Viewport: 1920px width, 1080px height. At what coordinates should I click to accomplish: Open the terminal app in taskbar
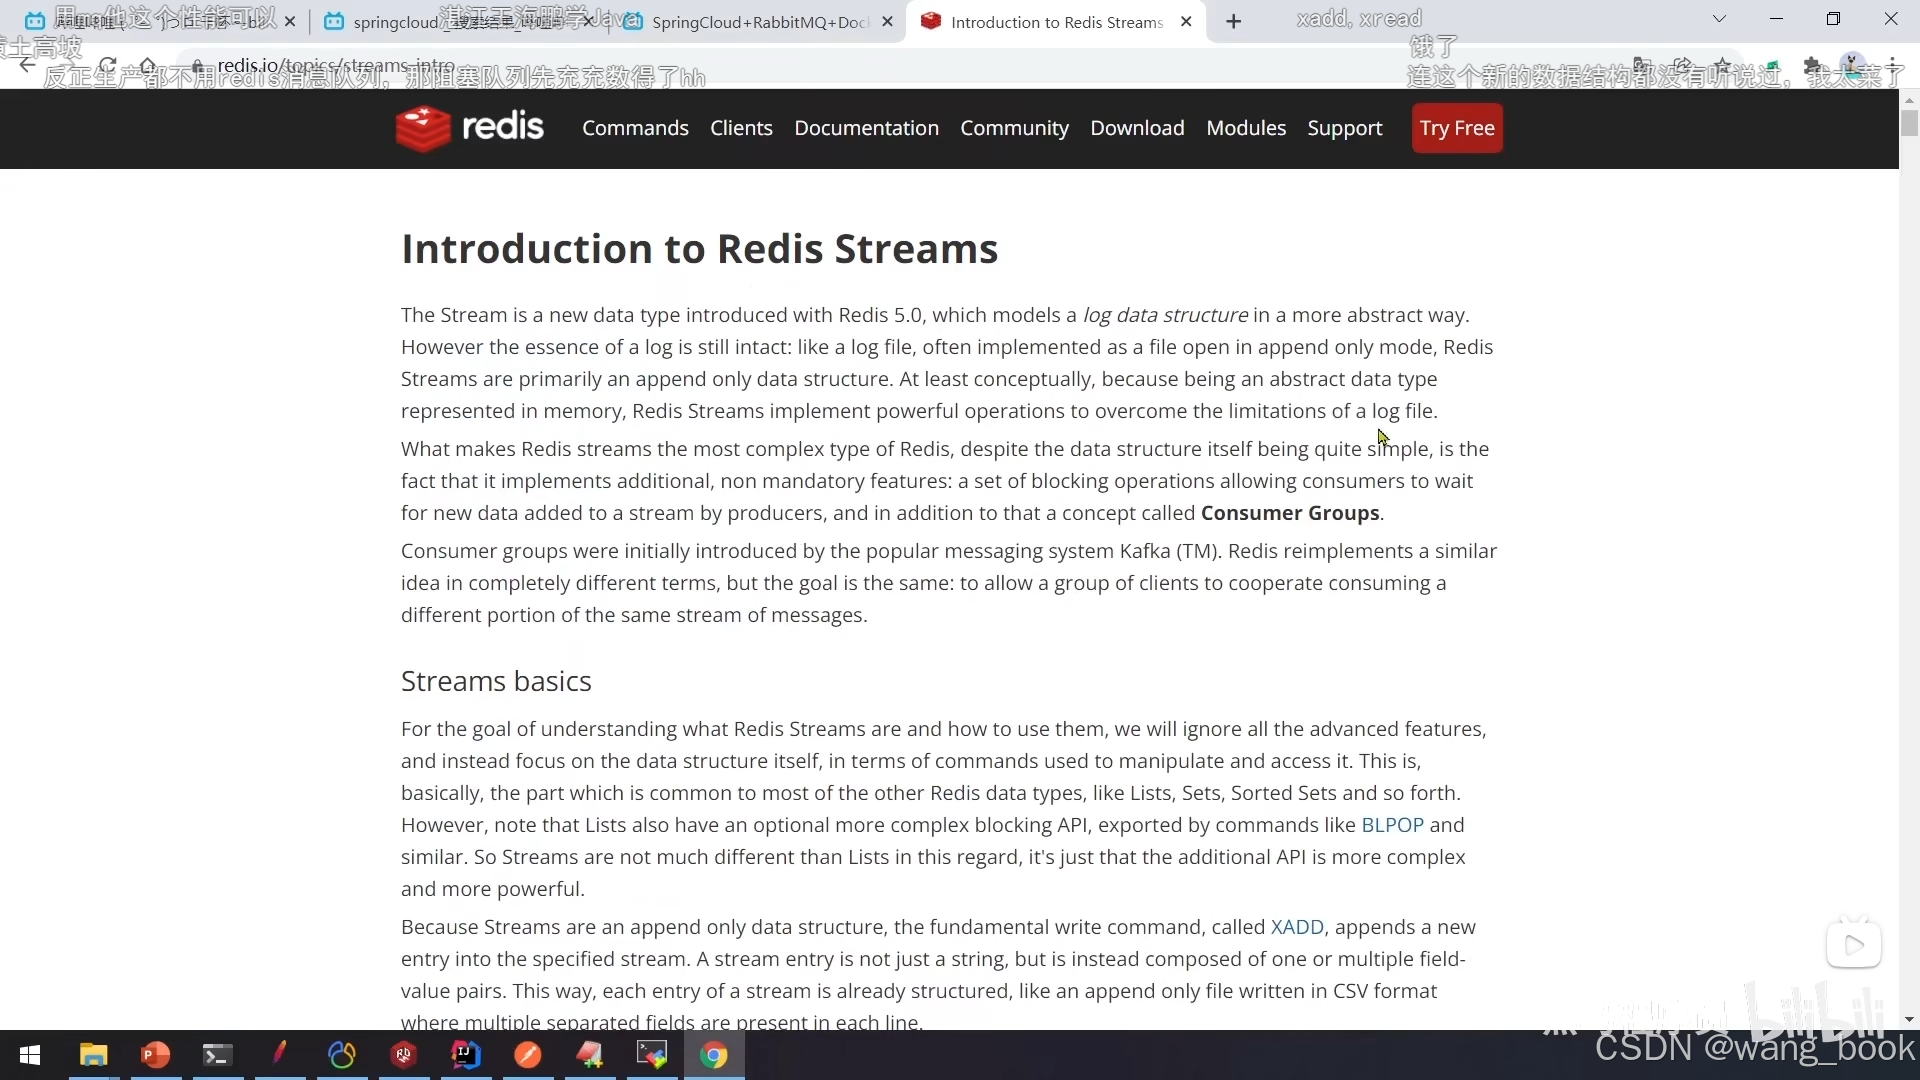tap(217, 1055)
